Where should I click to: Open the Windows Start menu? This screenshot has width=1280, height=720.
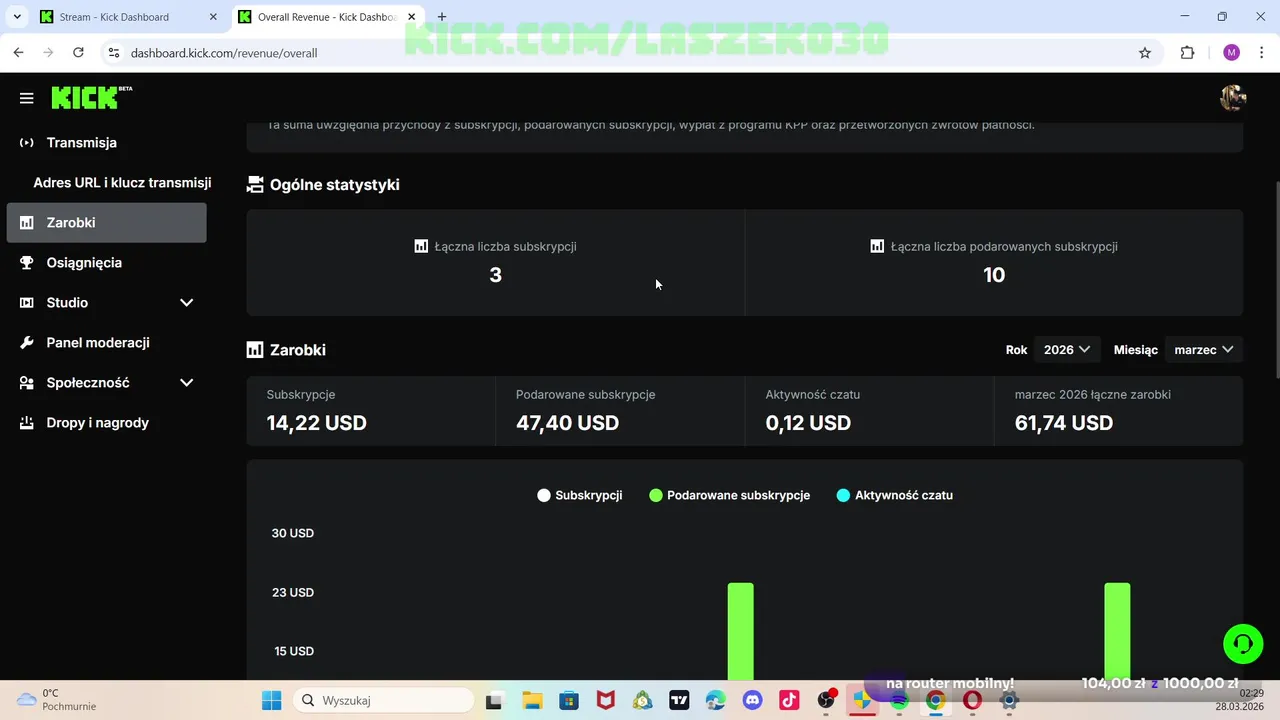pyautogui.click(x=271, y=700)
